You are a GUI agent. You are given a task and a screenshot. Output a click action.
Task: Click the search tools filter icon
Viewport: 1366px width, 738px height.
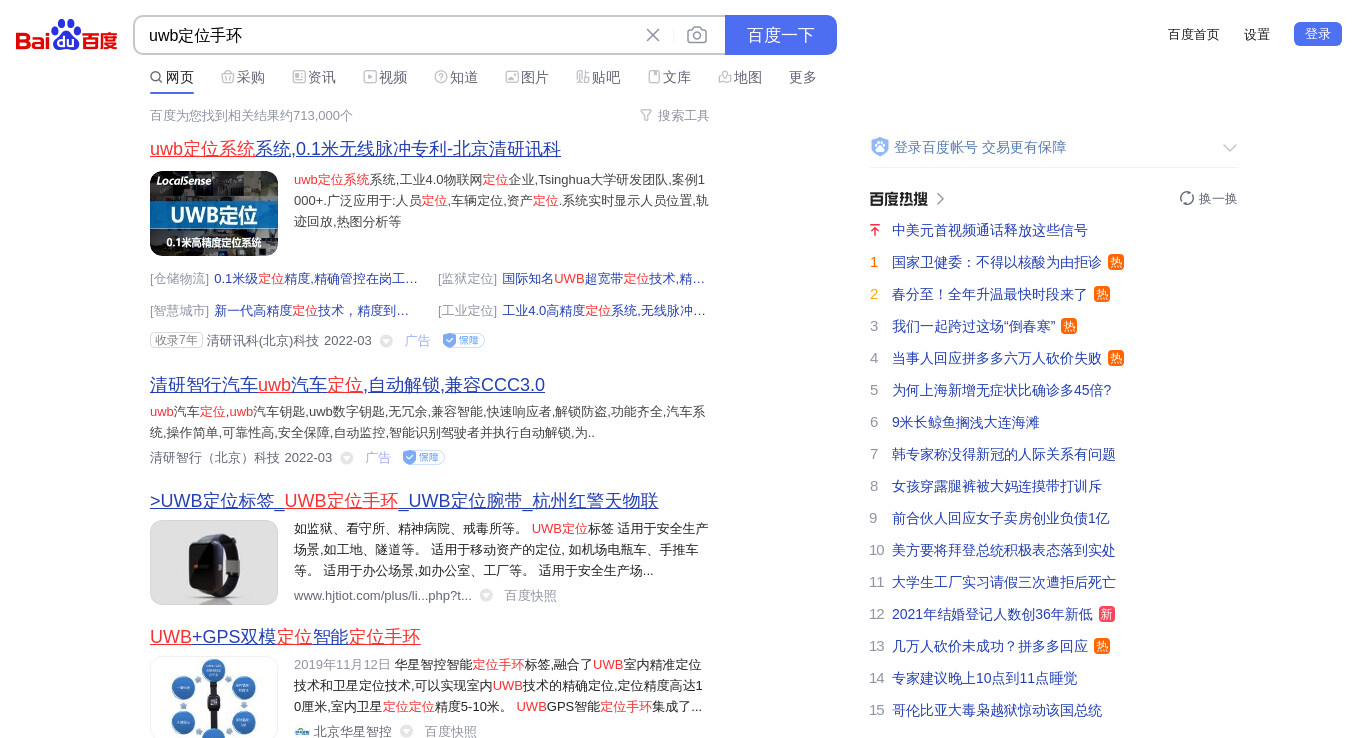[646, 115]
